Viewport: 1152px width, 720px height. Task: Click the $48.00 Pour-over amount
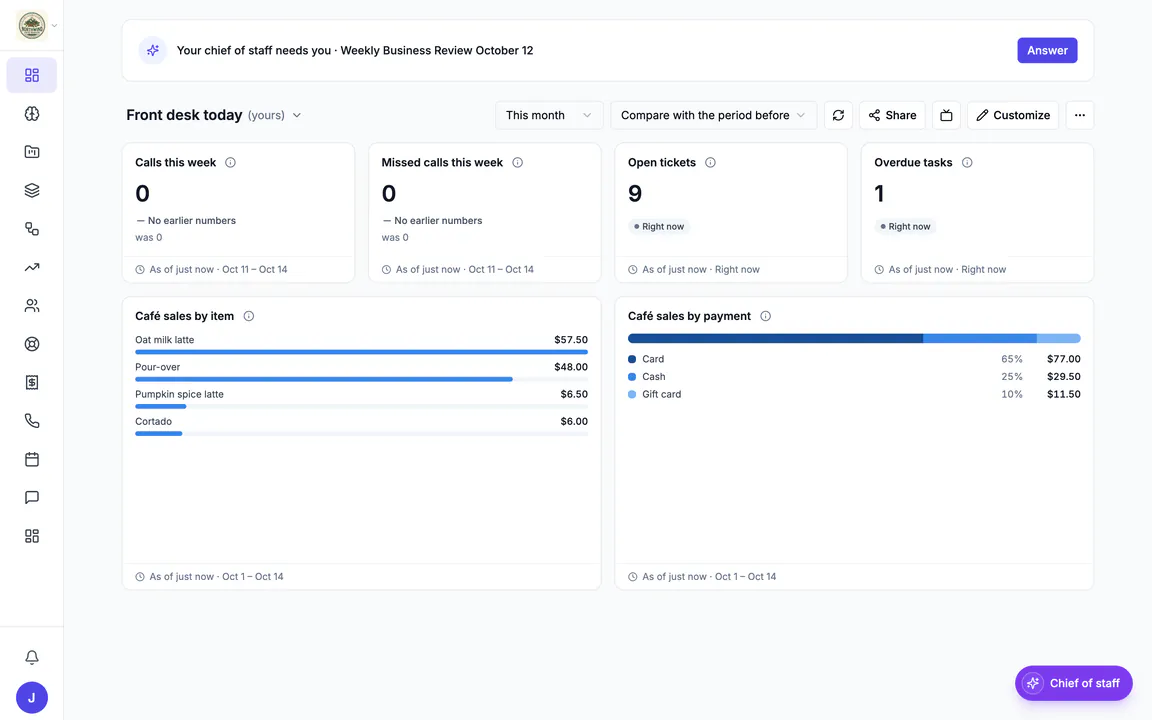pyautogui.click(x=571, y=367)
